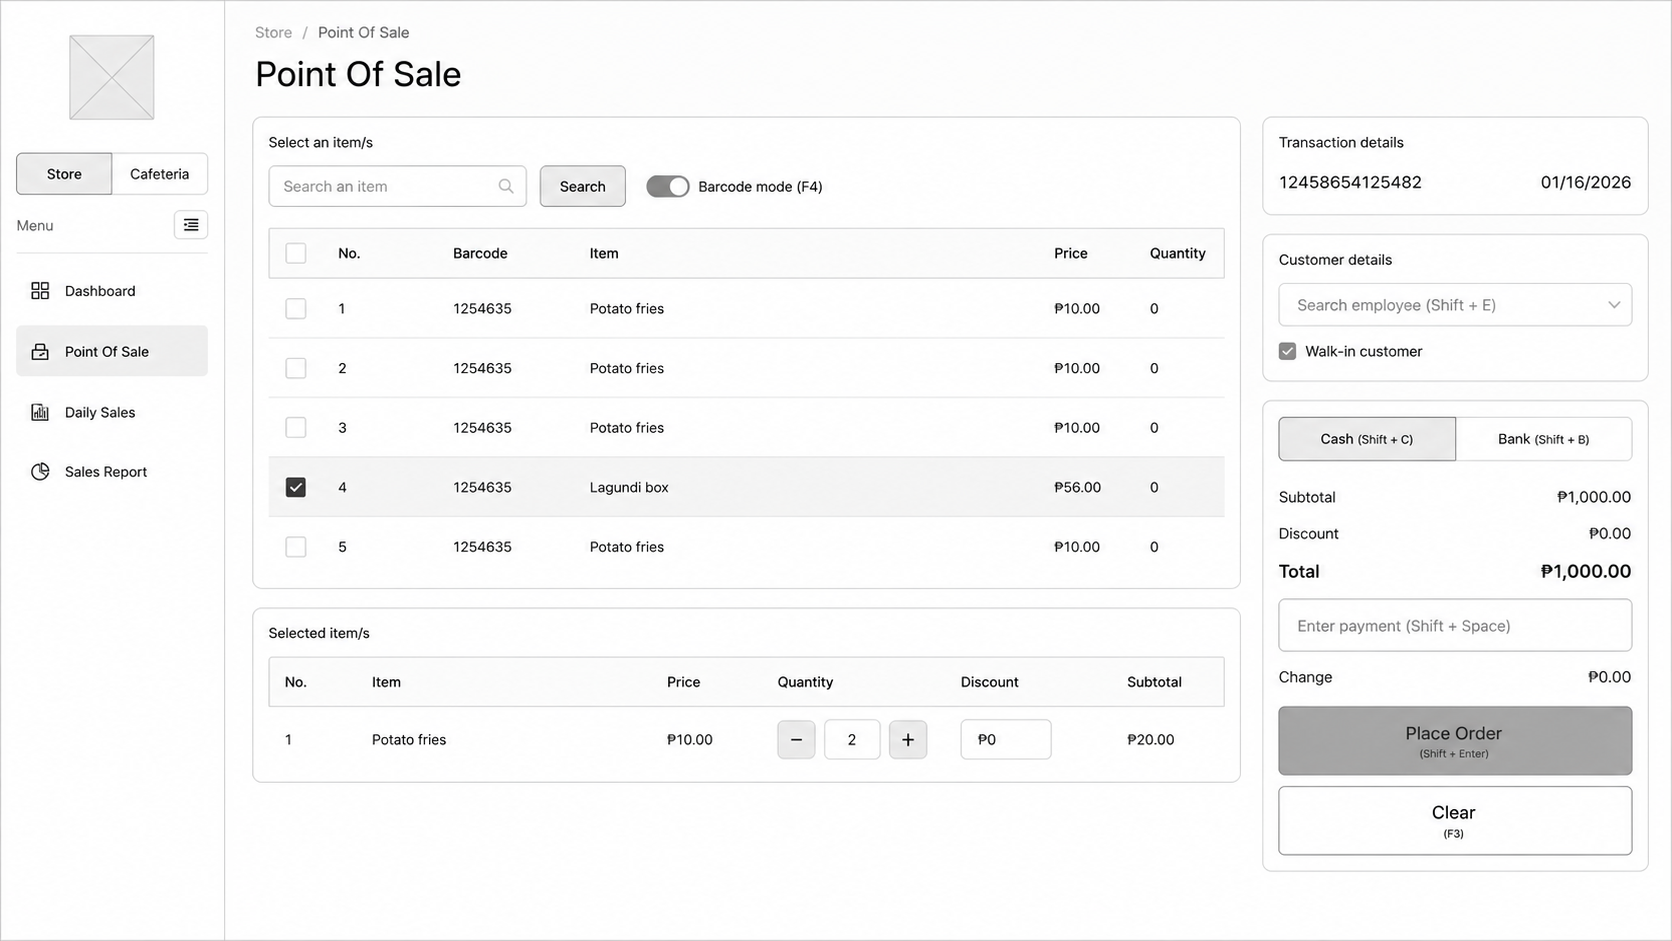Viewport: 1672px width, 941px height.
Task: Check the select-all checkbox in table header
Action: (x=296, y=253)
